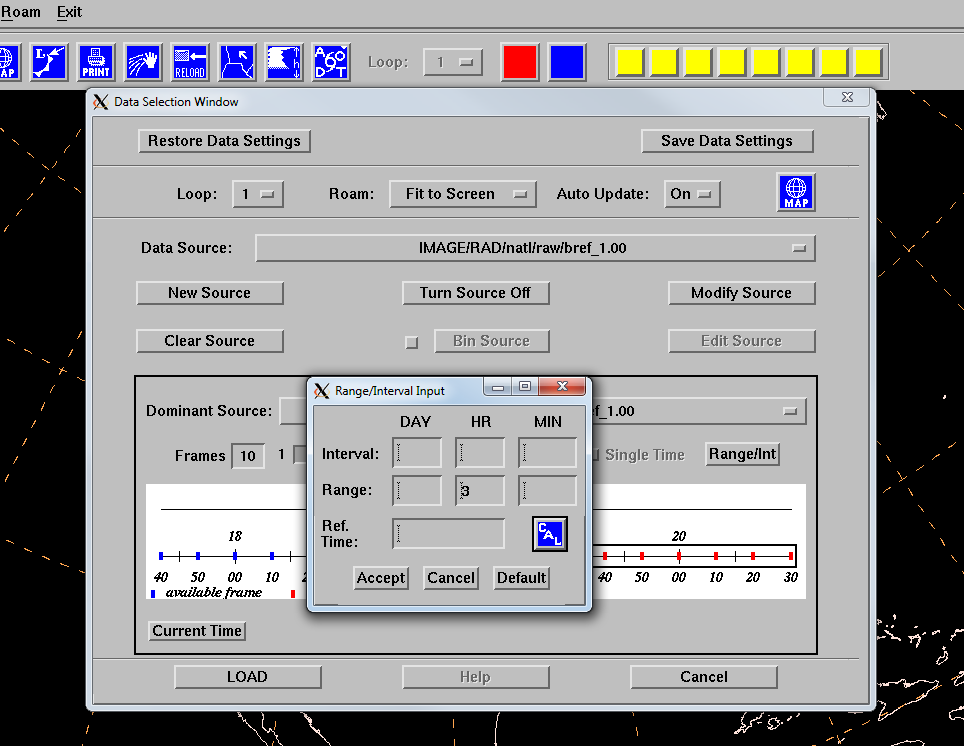The height and width of the screenshot is (746, 964).
Task: Enable the Single Time option
Action: (595, 455)
